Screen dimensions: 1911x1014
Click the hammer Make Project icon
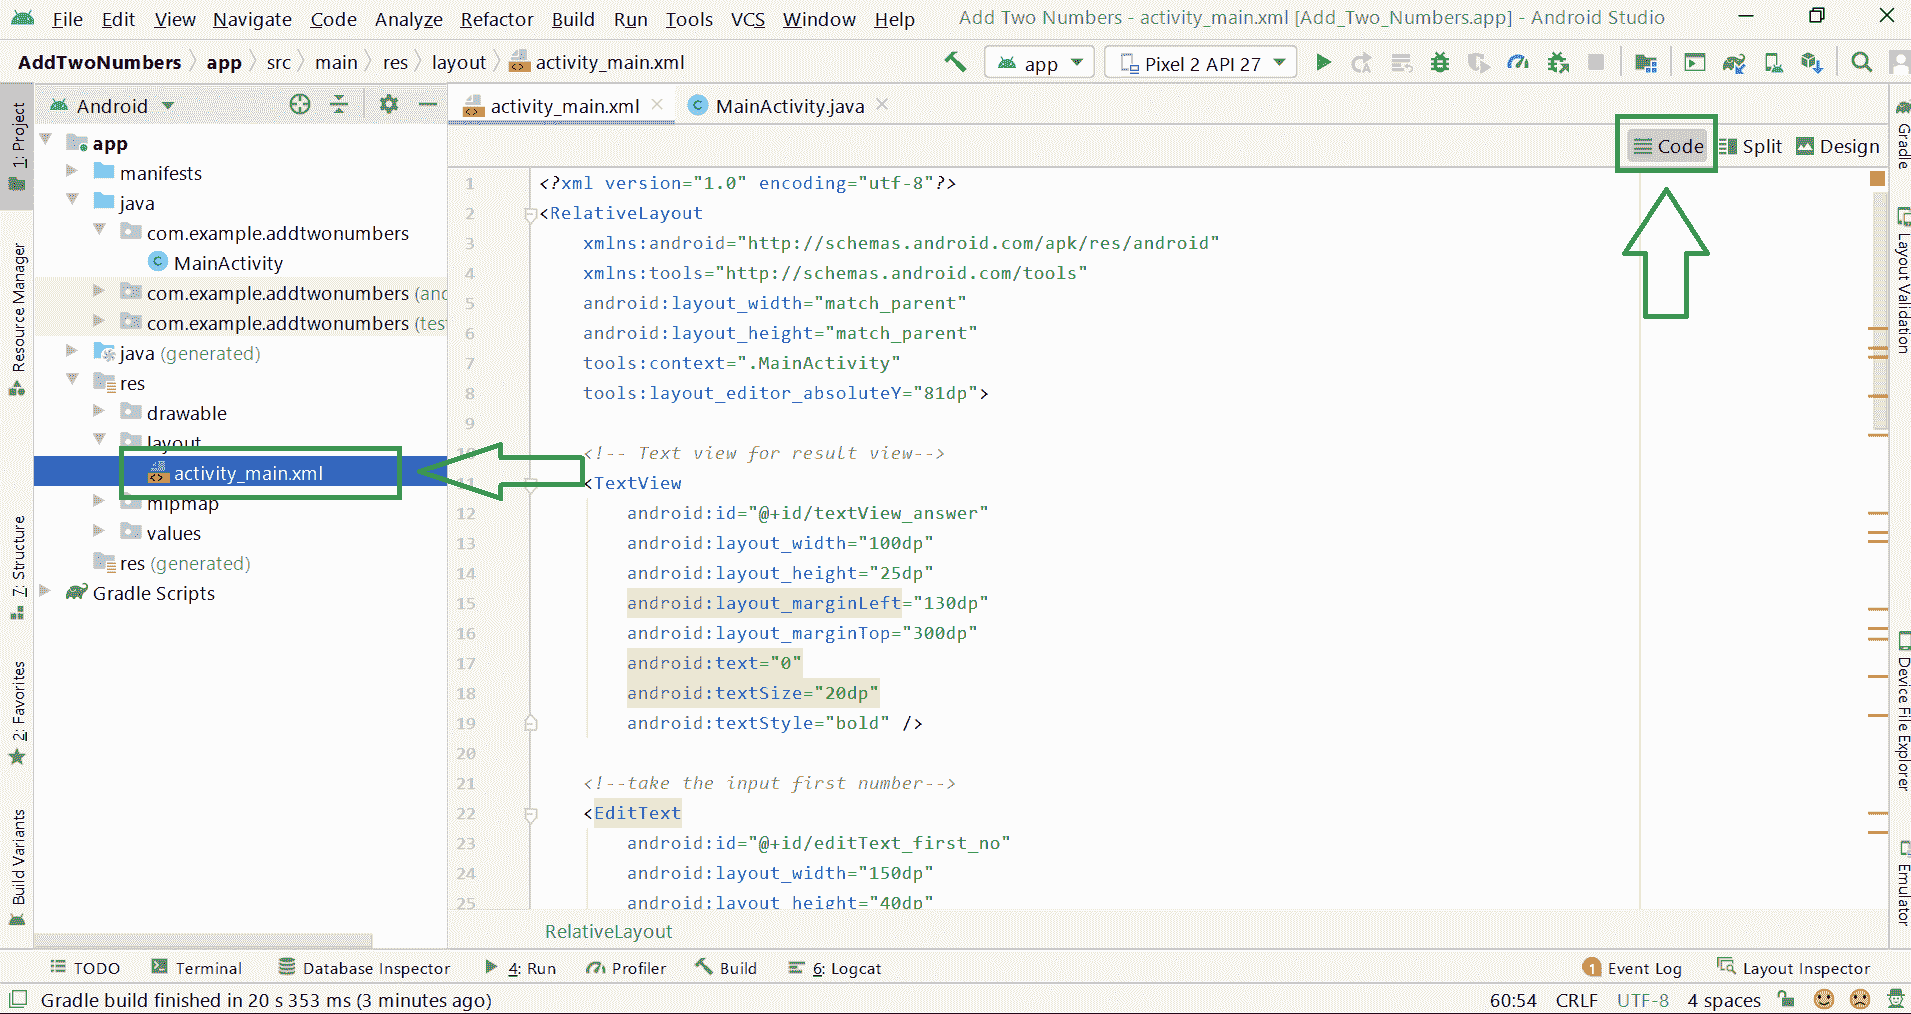(x=955, y=62)
